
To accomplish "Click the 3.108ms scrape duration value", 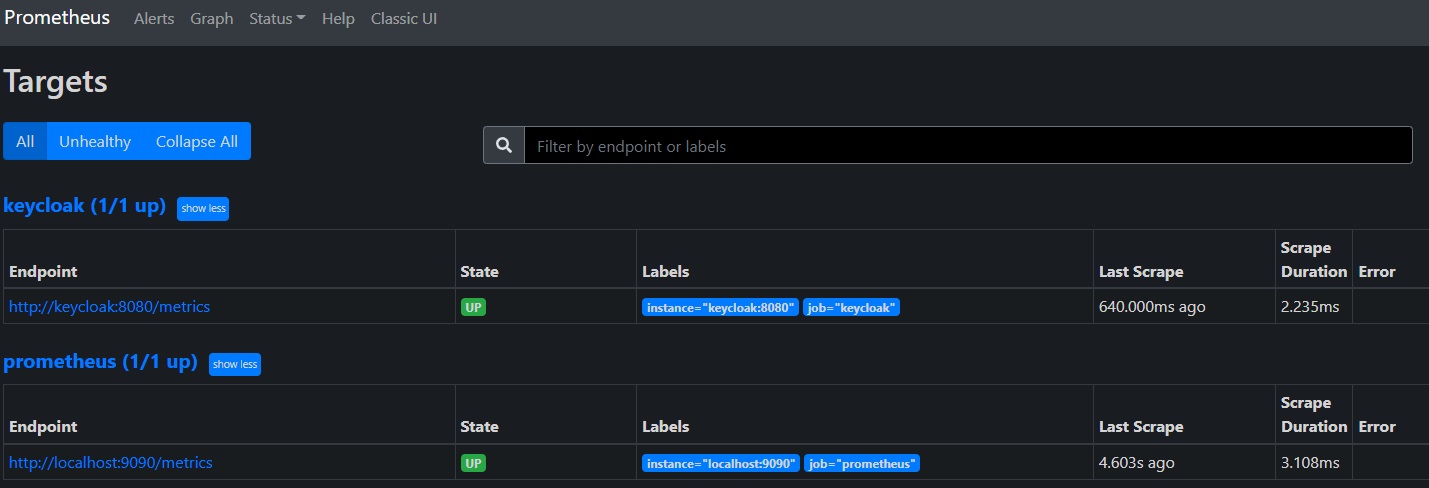I will [x=1310, y=463].
